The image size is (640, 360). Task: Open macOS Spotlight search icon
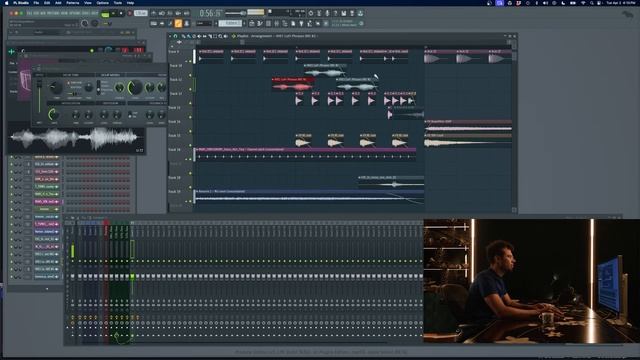click(x=592, y=3)
